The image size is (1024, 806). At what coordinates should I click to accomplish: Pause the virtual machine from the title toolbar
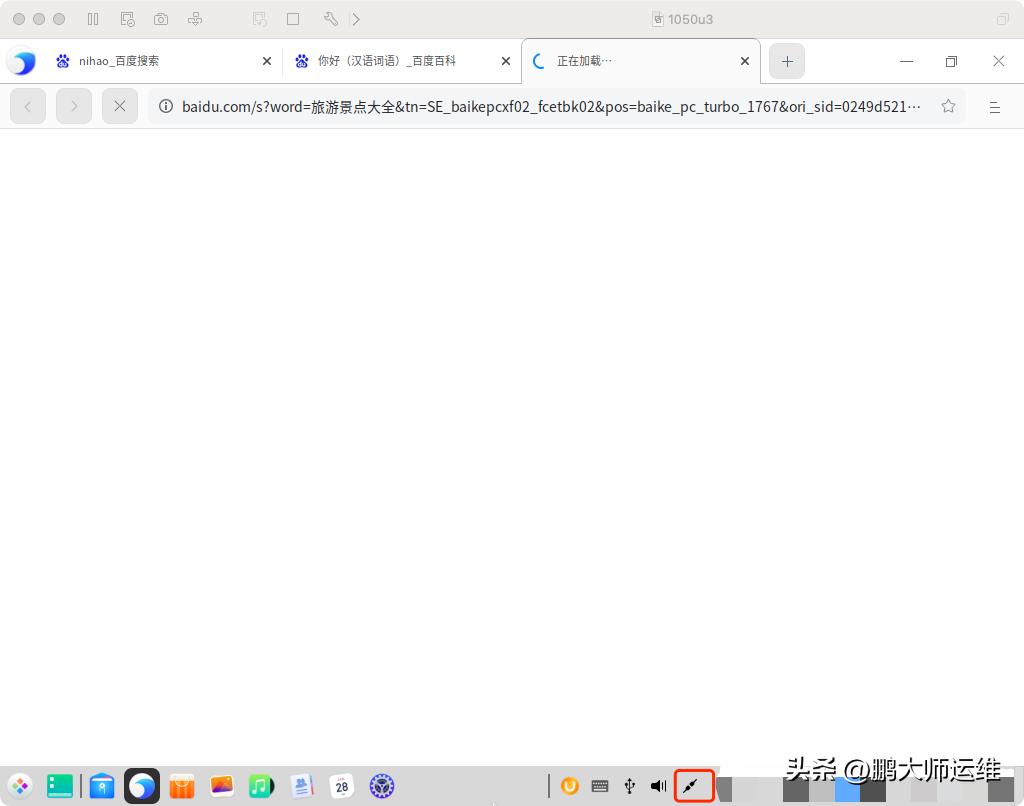coord(93,19)
